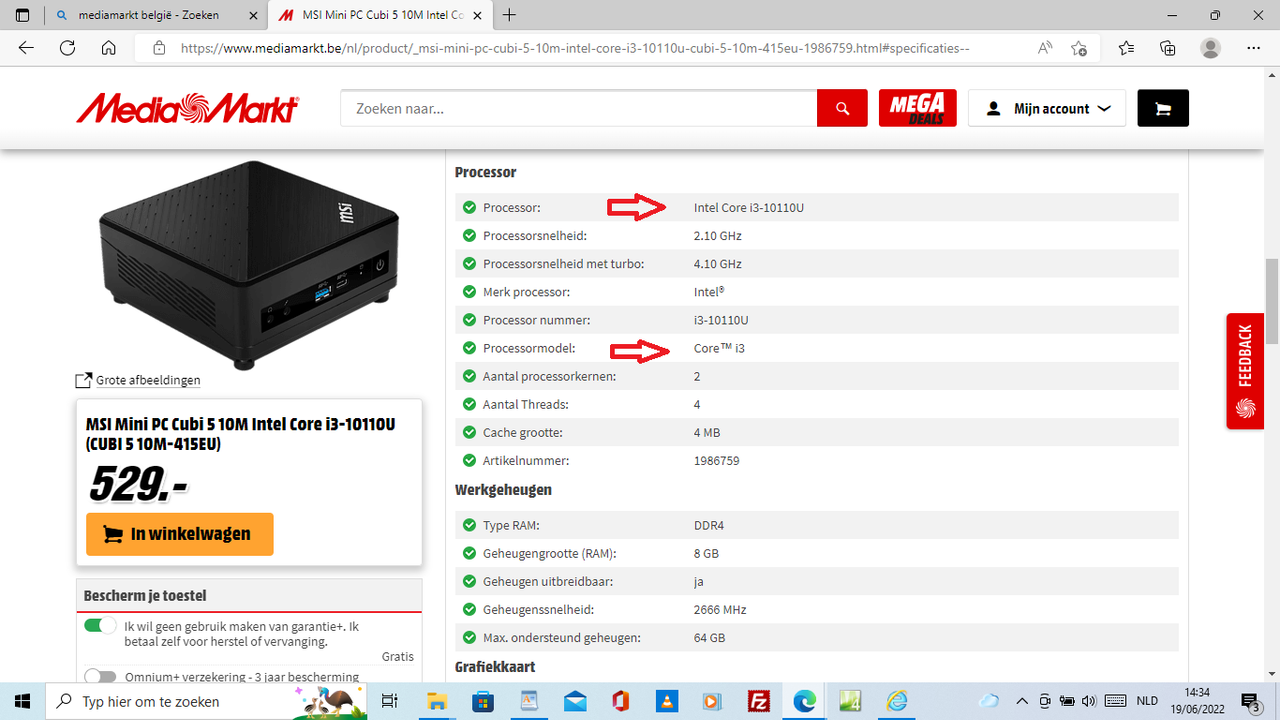Click the MSI Cubi product image

tap(250, 265)
